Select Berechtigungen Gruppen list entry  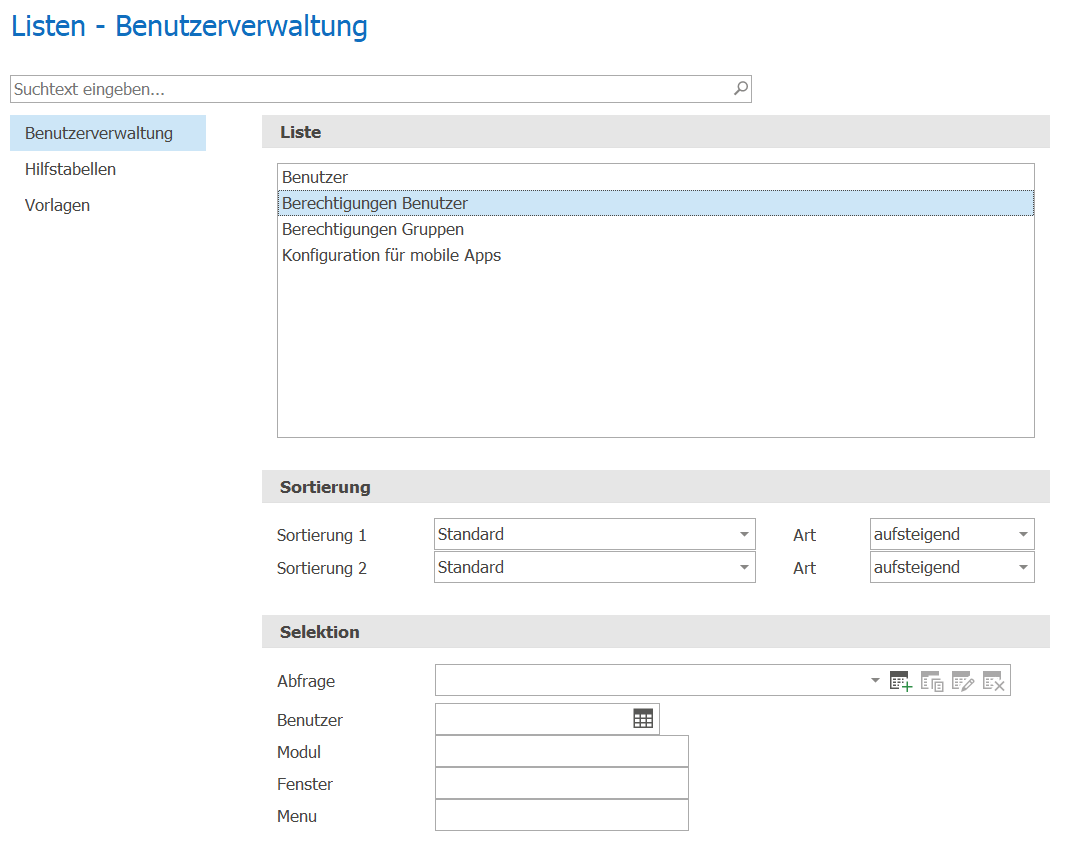point(656,229)
